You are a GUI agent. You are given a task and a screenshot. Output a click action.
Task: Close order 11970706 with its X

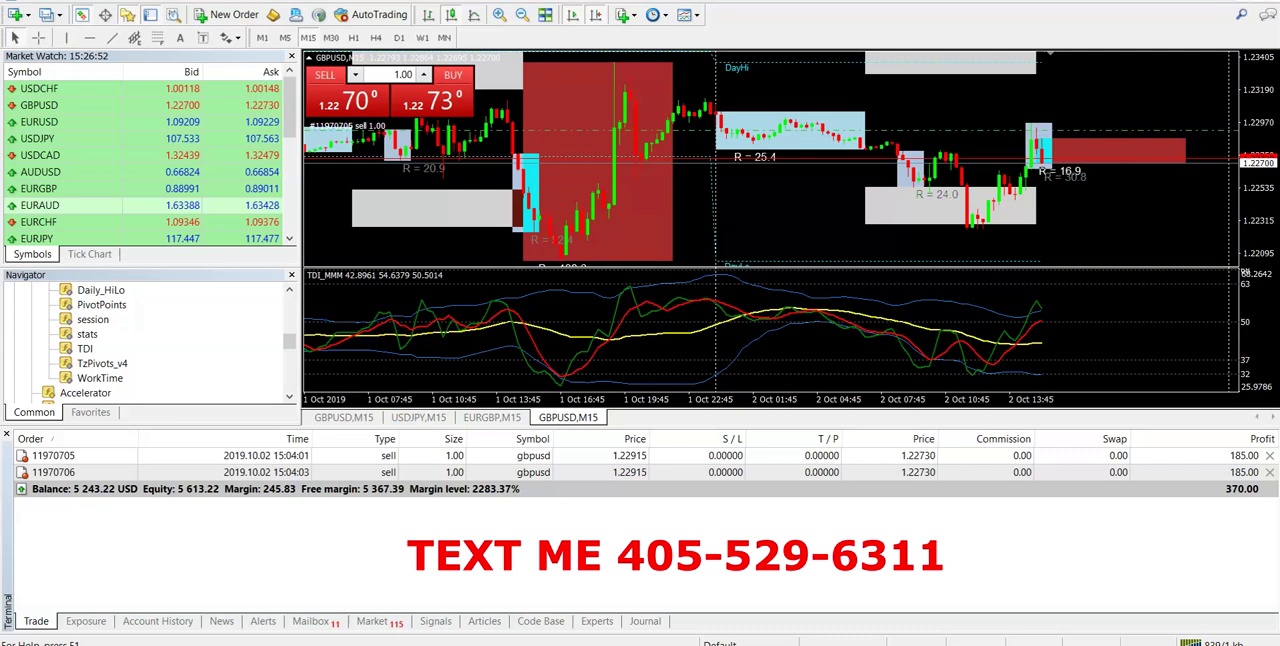1269,472
